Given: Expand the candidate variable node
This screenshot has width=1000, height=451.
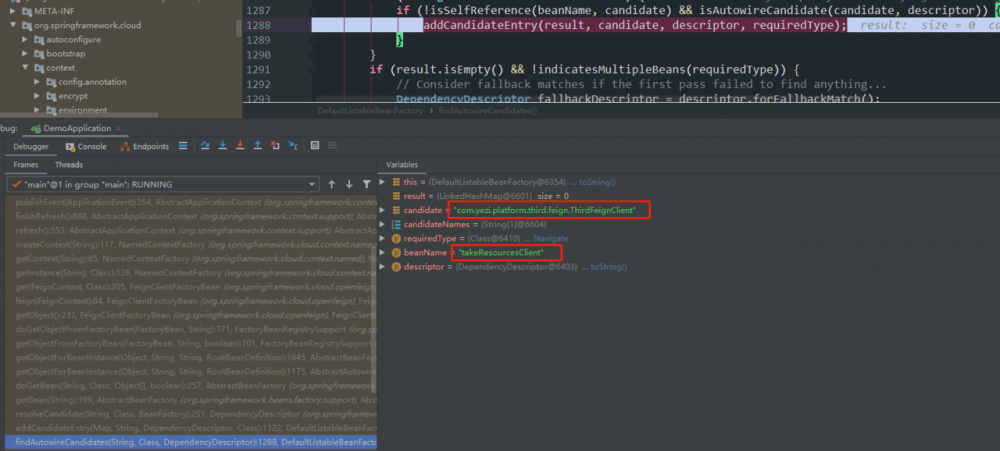Looking at the screenshot, I should pos(383,210).
